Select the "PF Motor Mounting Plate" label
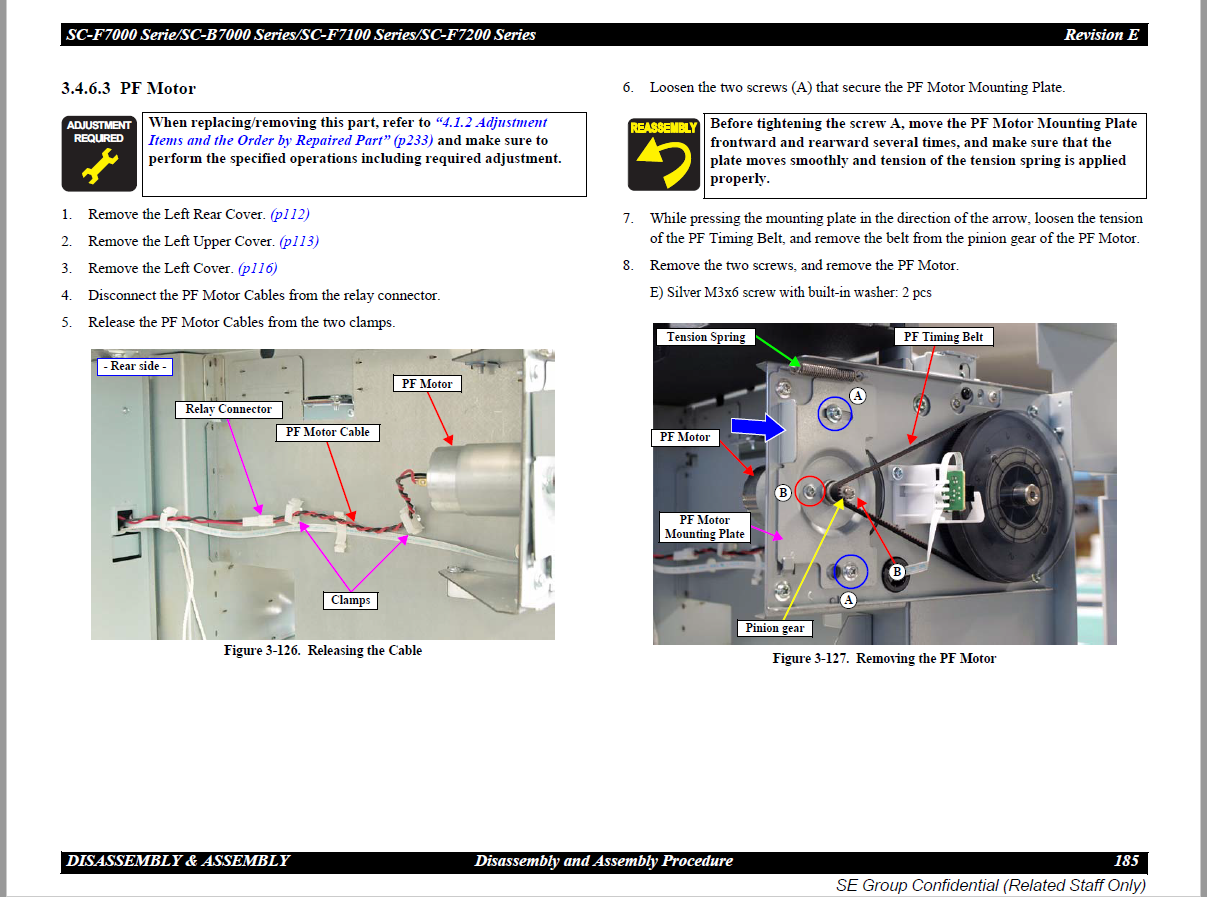Image resolution: width=1207 pixels, height=897 pixels. click(704, 527)
